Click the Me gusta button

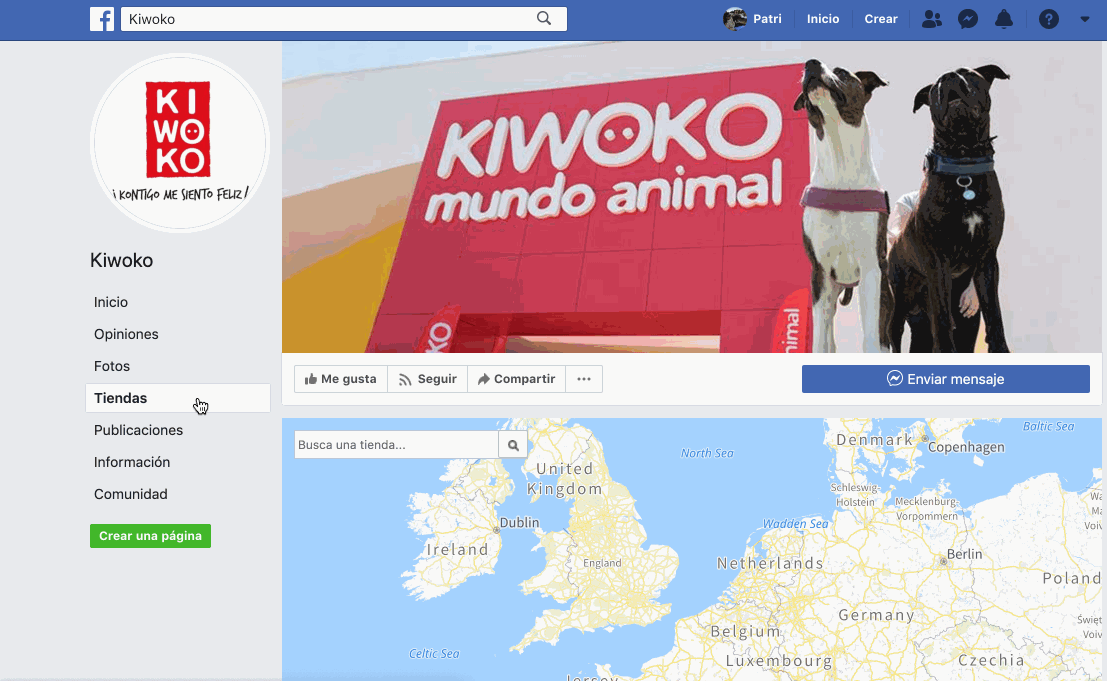pos(340,379)
